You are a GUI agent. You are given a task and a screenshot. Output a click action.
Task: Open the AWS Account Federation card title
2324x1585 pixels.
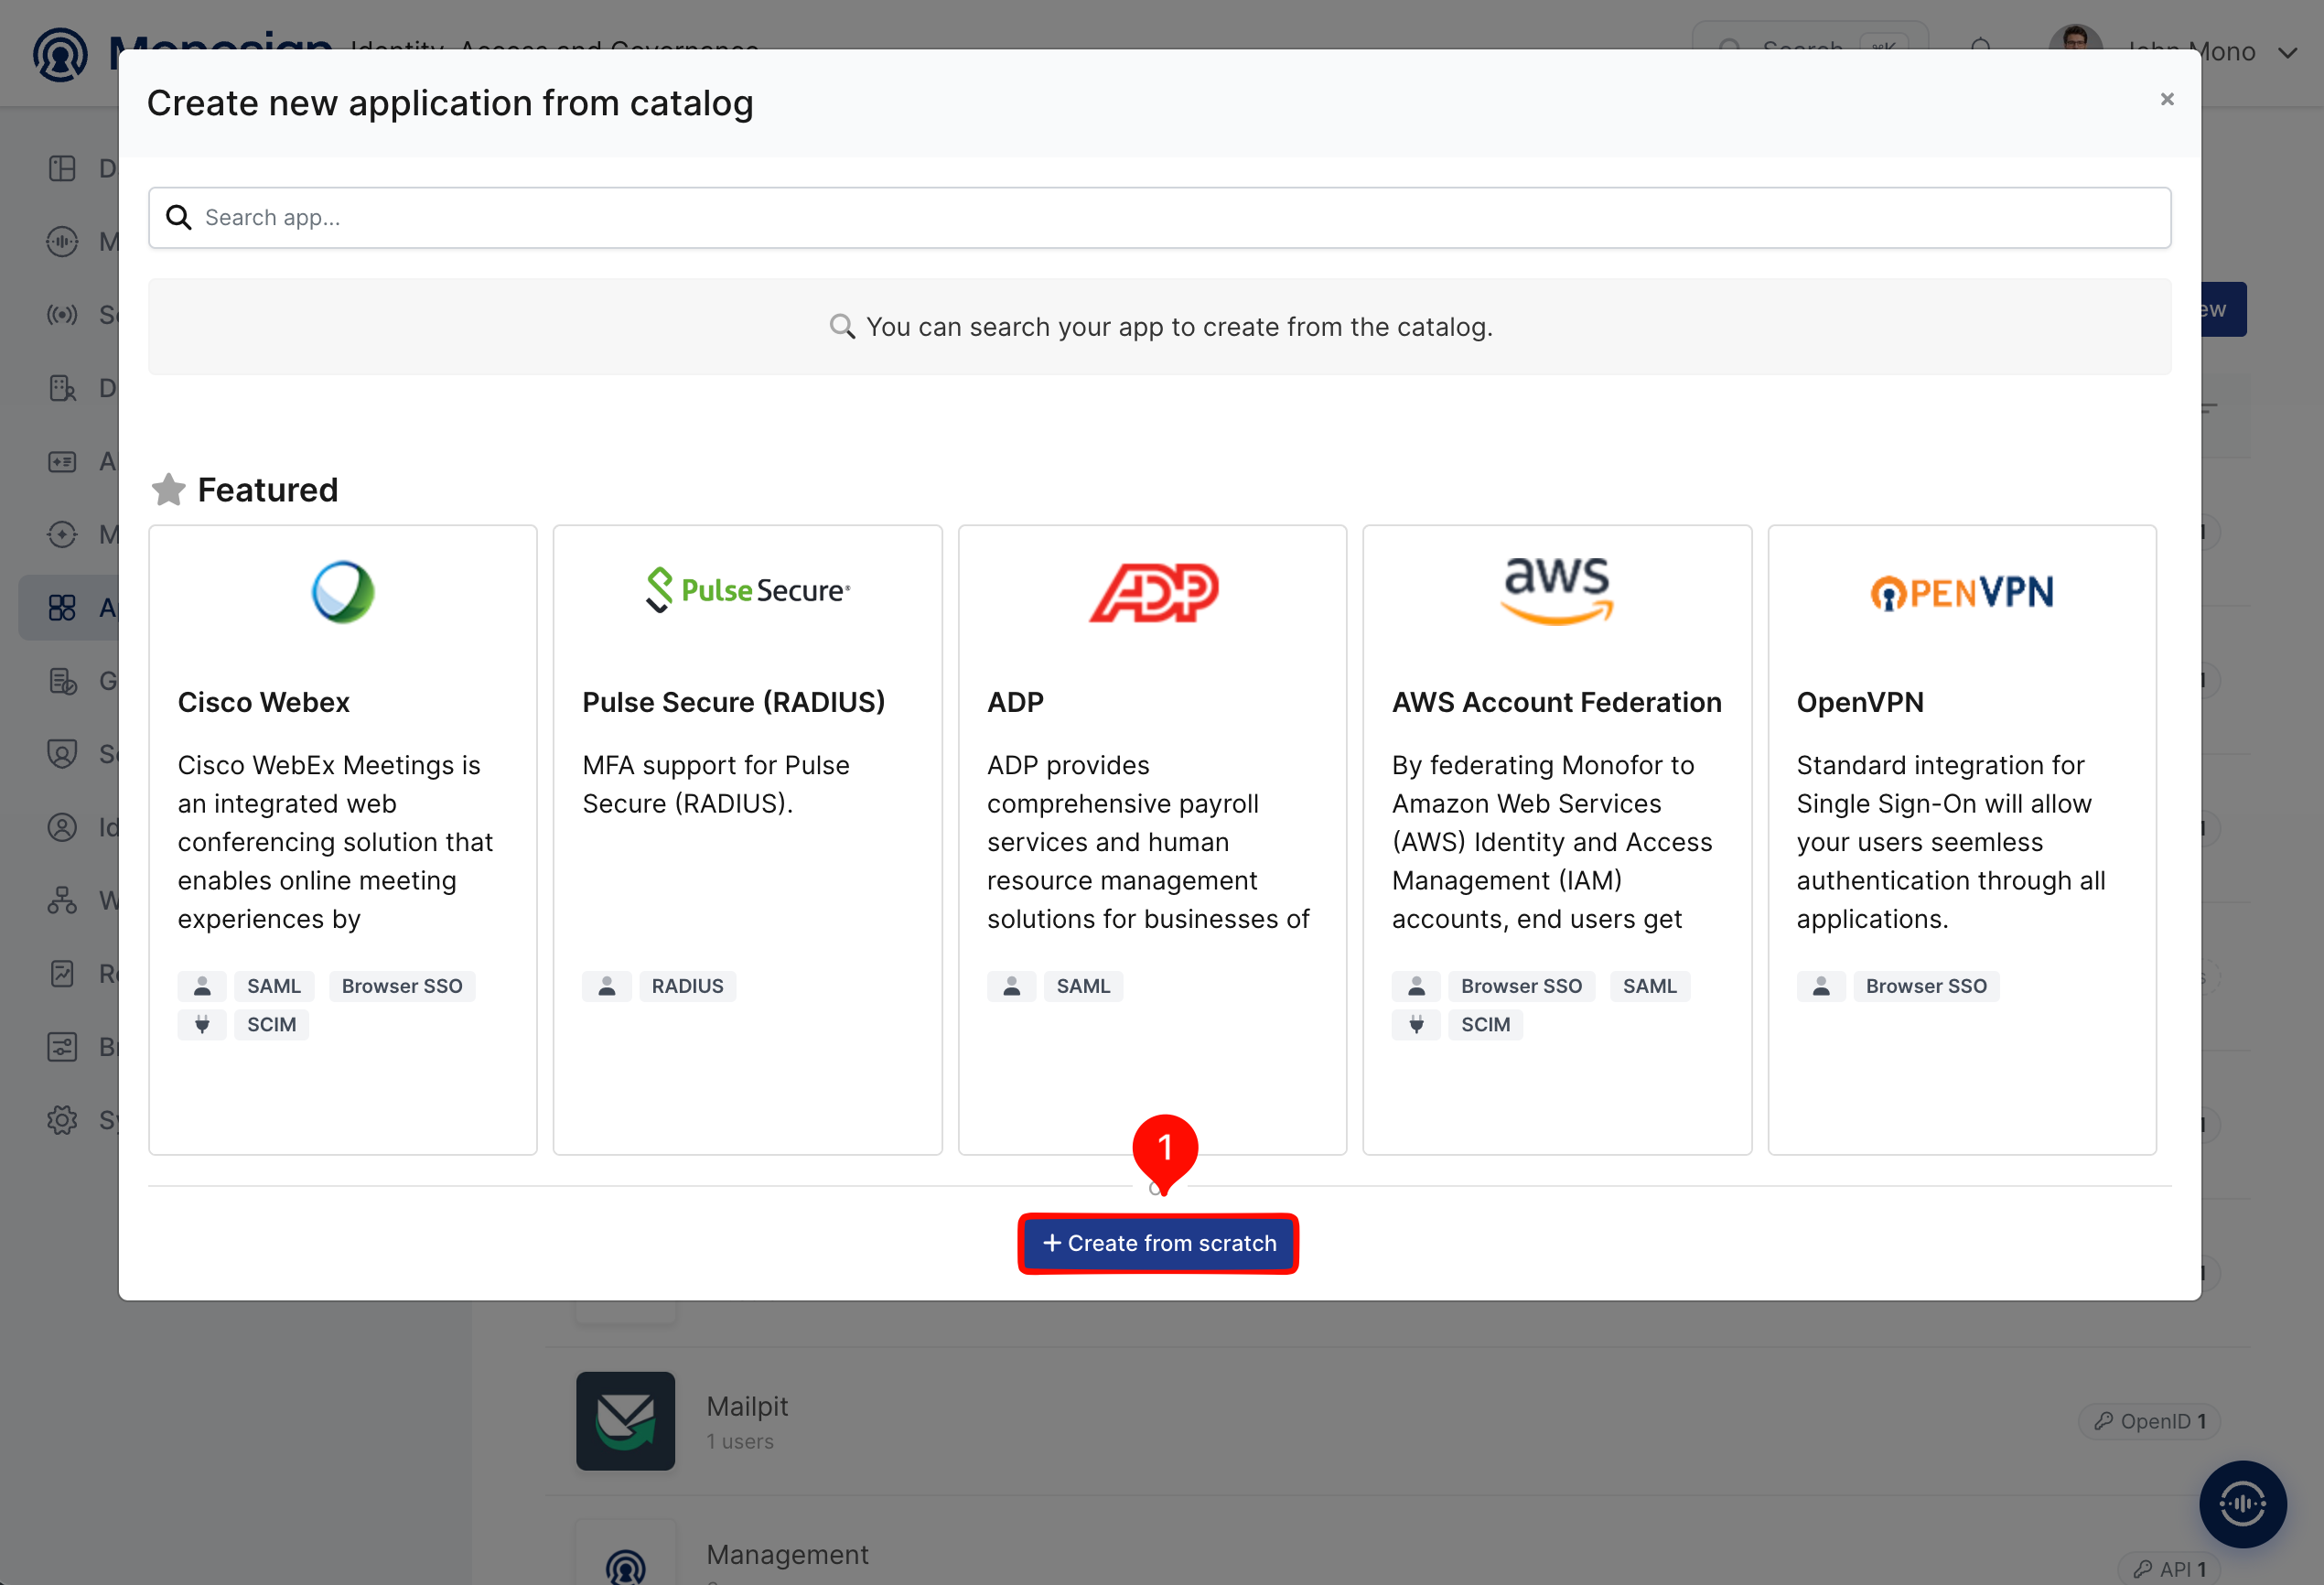(x=1557, y=702)
